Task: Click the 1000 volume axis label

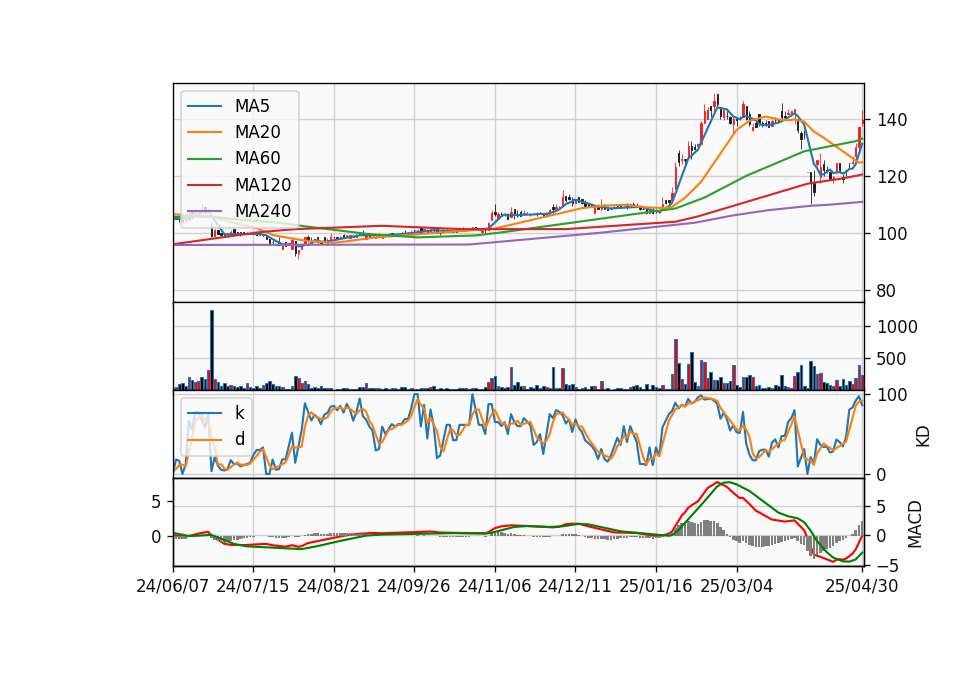Action: 898,327
